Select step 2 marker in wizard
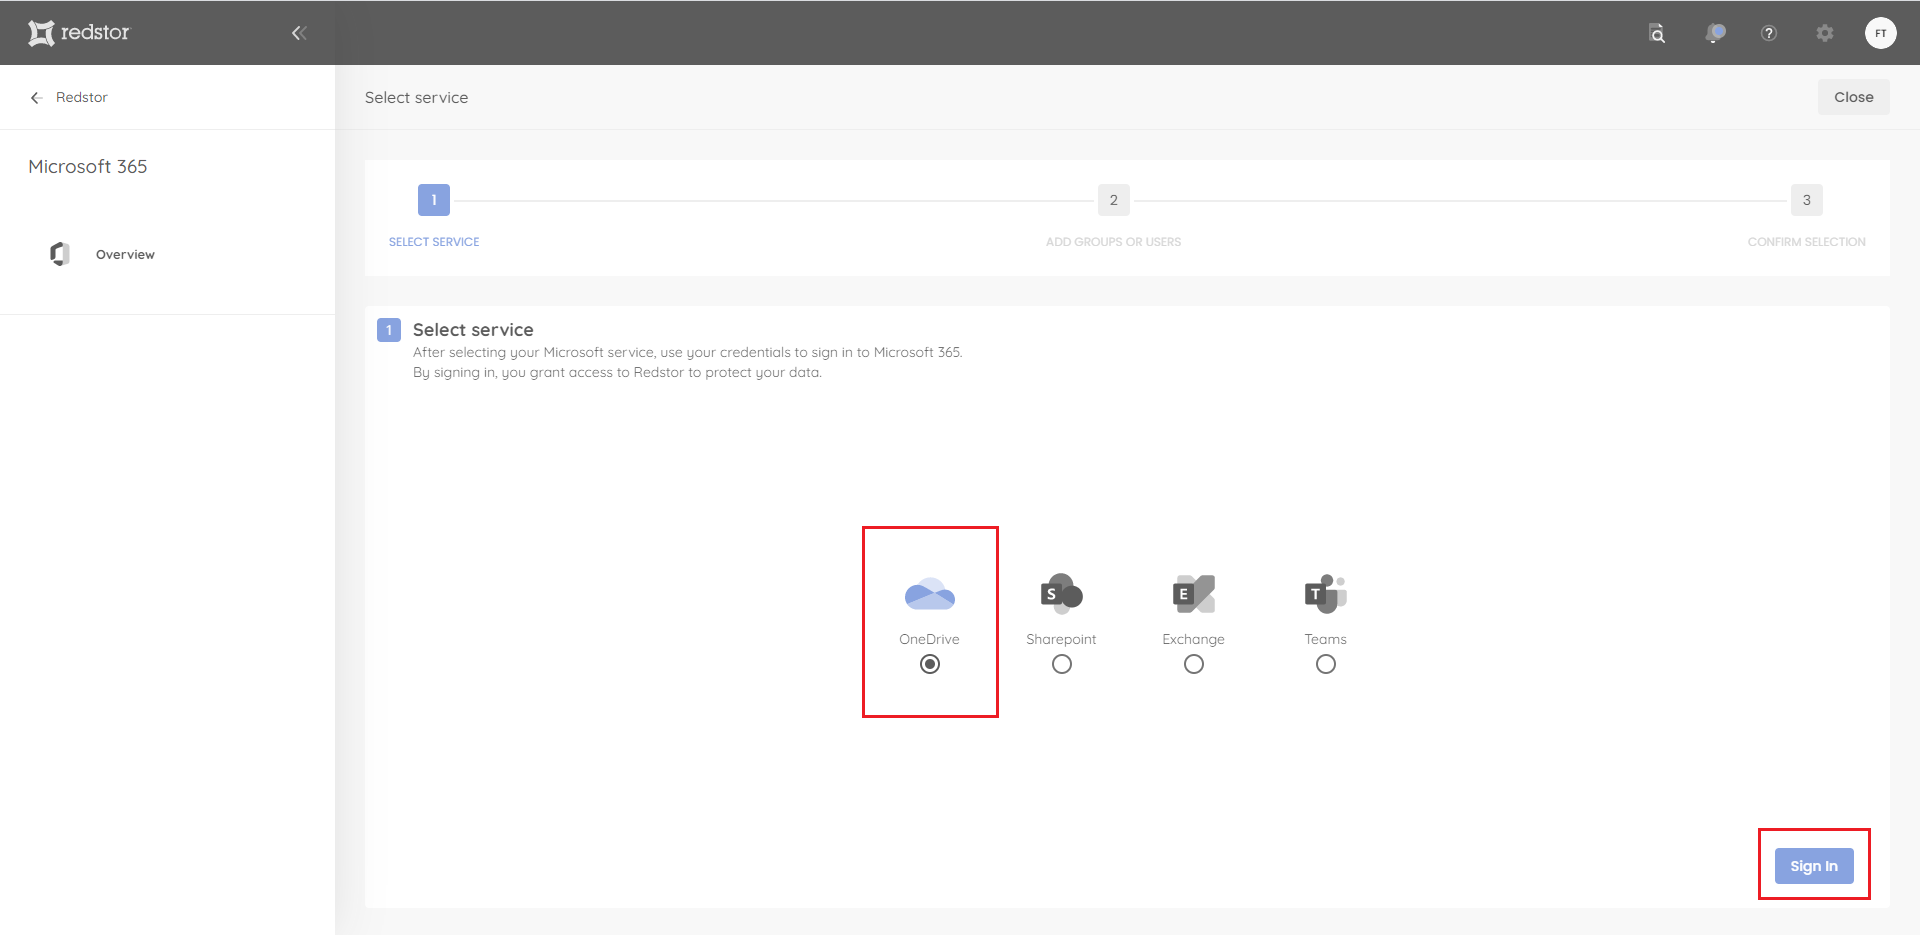Image resolution: width=1920 pixels, height=935 pixels. 1114,200
